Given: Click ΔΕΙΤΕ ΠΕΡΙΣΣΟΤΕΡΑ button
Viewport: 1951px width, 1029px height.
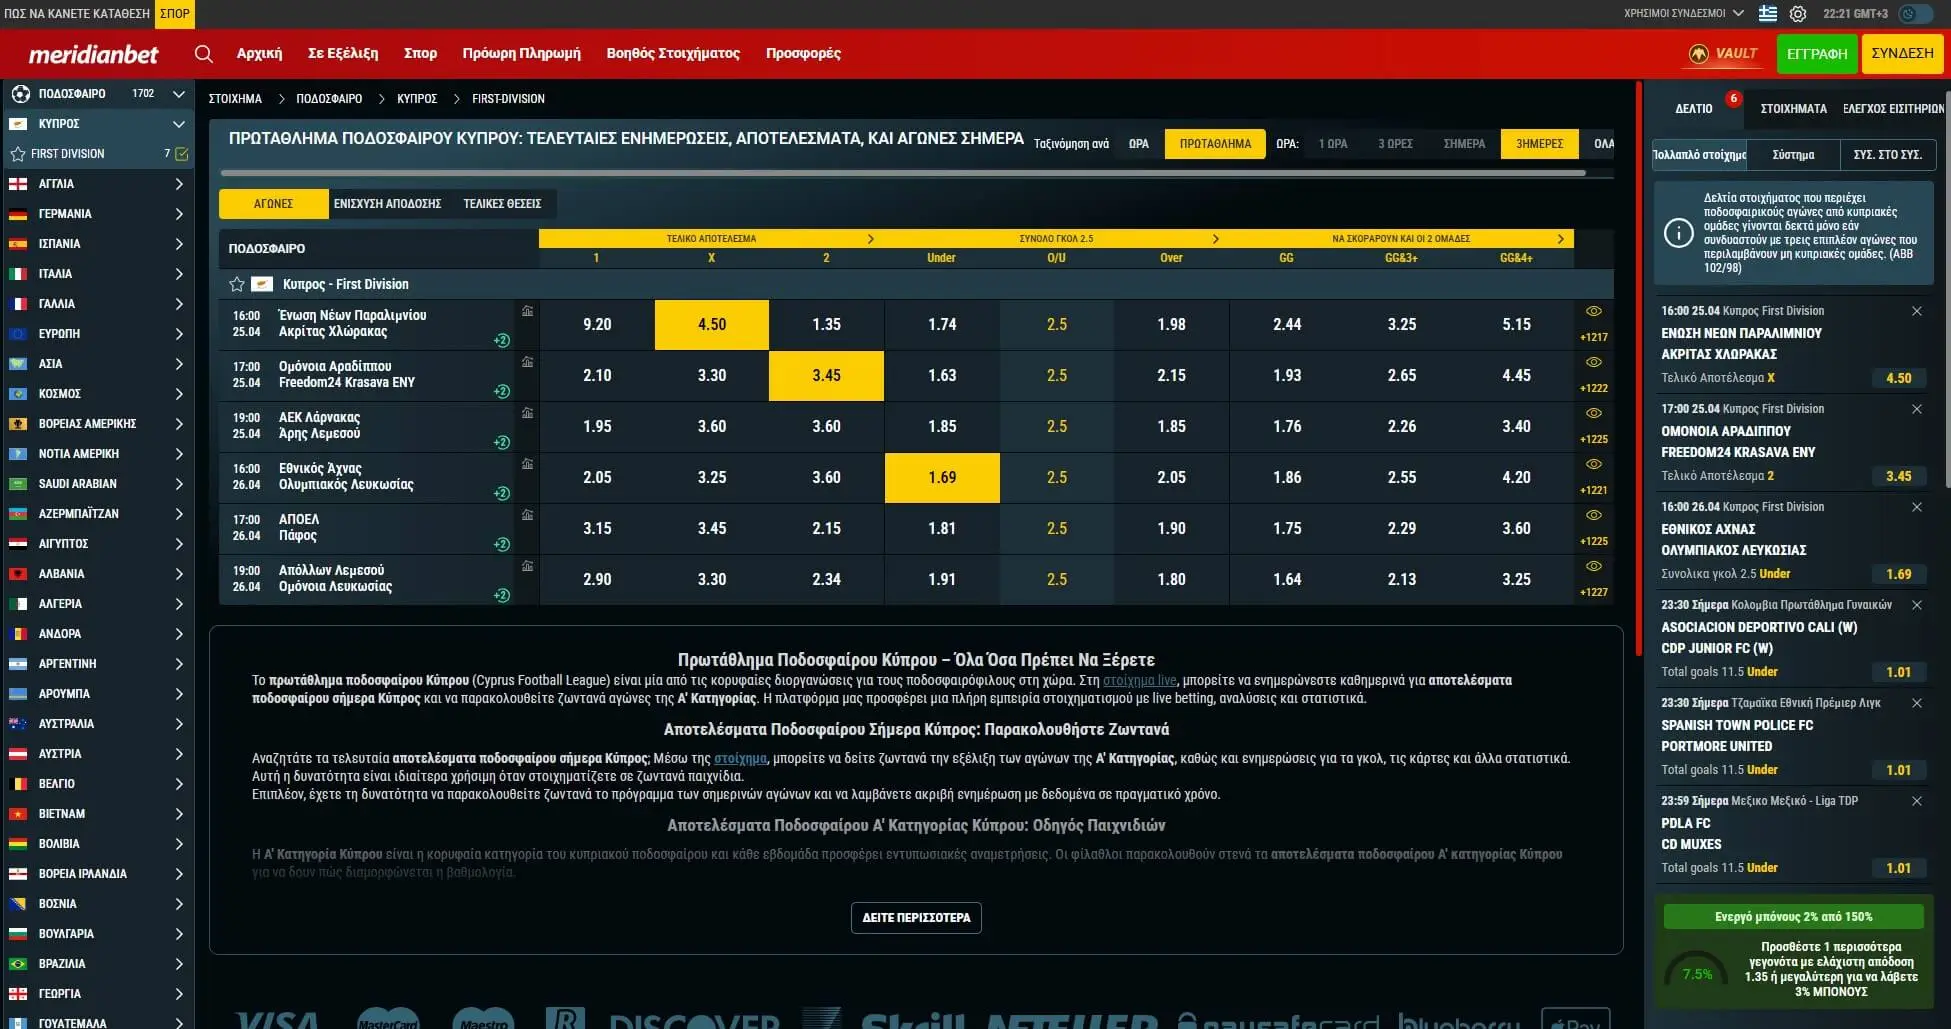Looking at the screenshot, I should [x=916, y=918].
